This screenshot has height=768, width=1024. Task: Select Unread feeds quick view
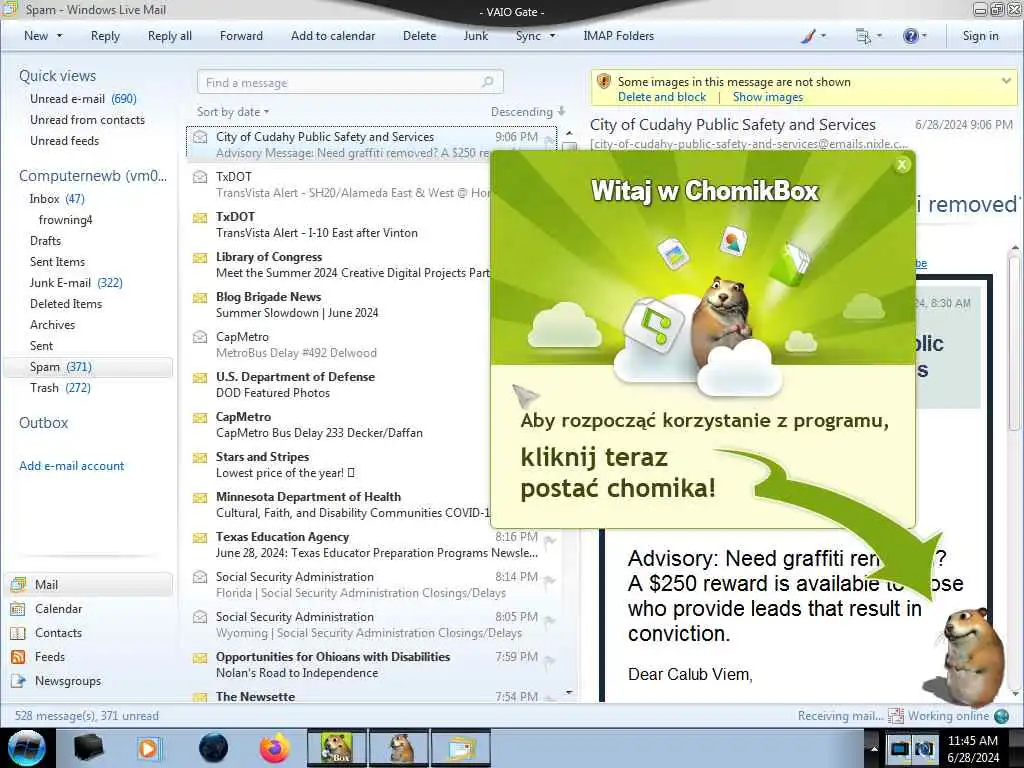[x=65, y=140]
